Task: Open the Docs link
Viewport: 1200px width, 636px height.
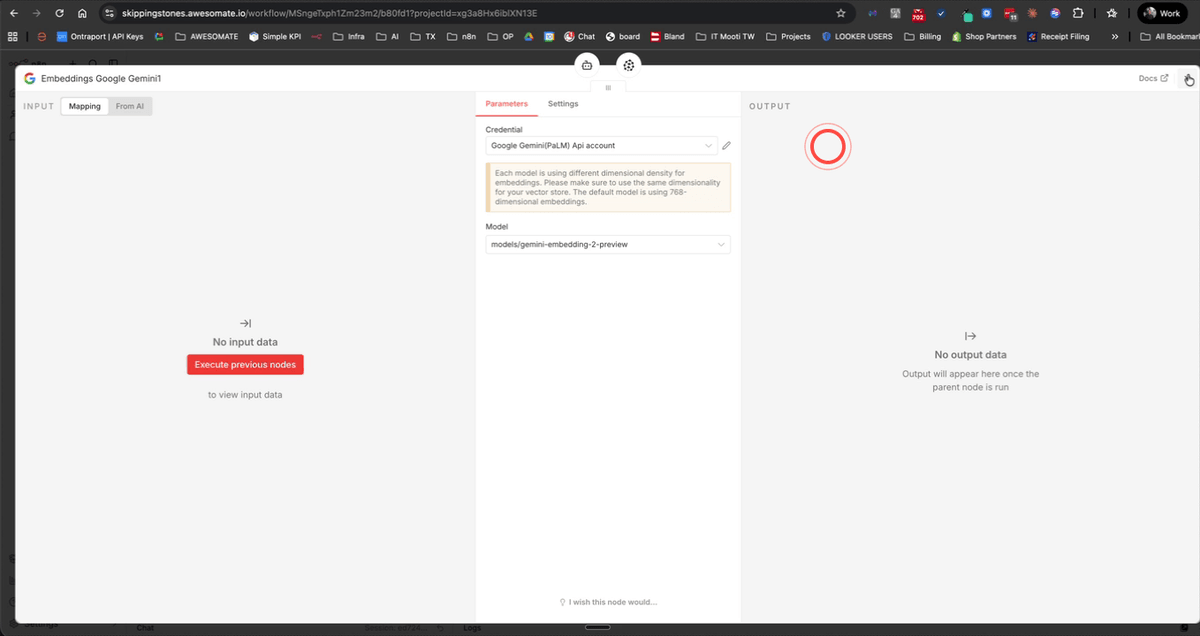Action: coord(1153,78)
